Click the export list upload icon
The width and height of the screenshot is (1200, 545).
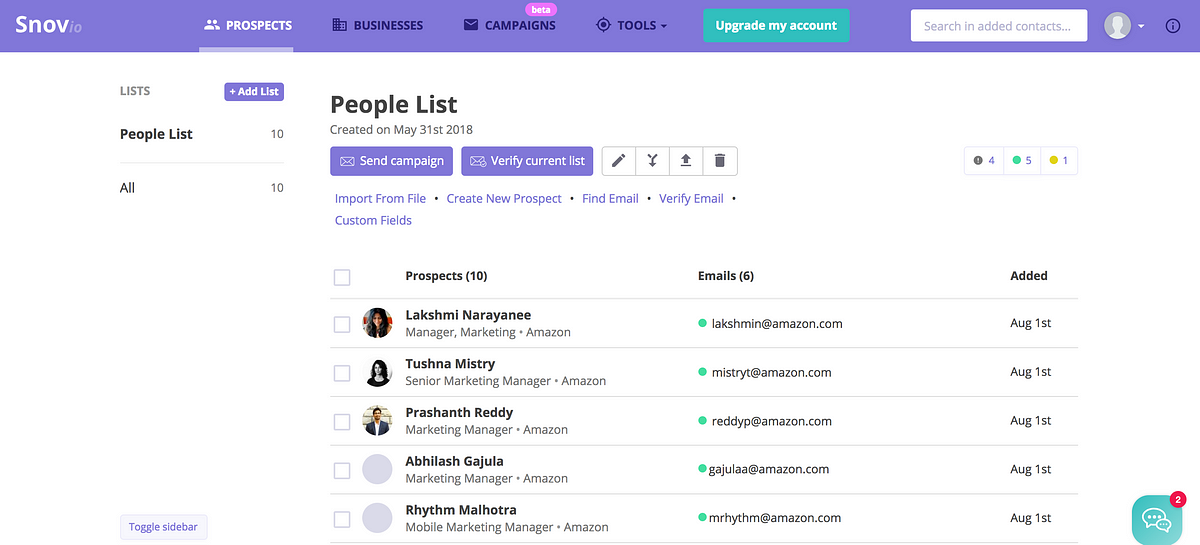click(686, 161)
